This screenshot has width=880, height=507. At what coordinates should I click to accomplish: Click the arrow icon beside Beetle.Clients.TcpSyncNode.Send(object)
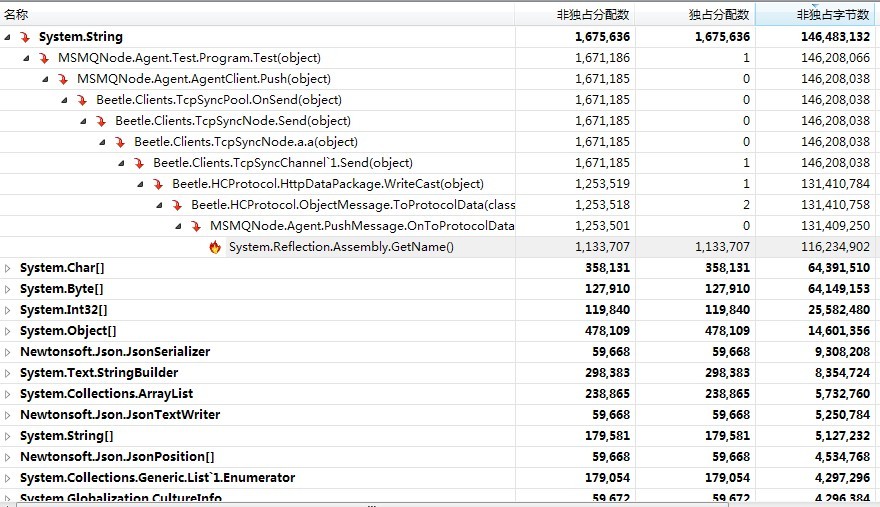(x=102, y=121)
